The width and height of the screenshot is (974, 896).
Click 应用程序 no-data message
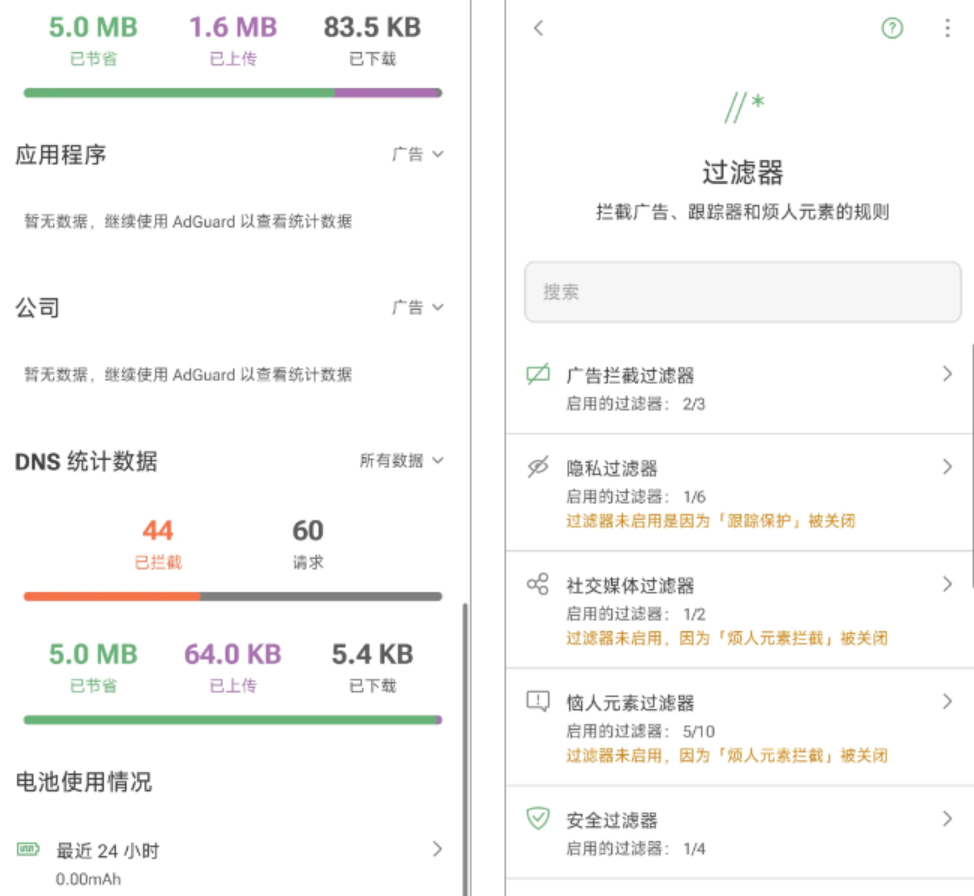(x=188, y=221)
